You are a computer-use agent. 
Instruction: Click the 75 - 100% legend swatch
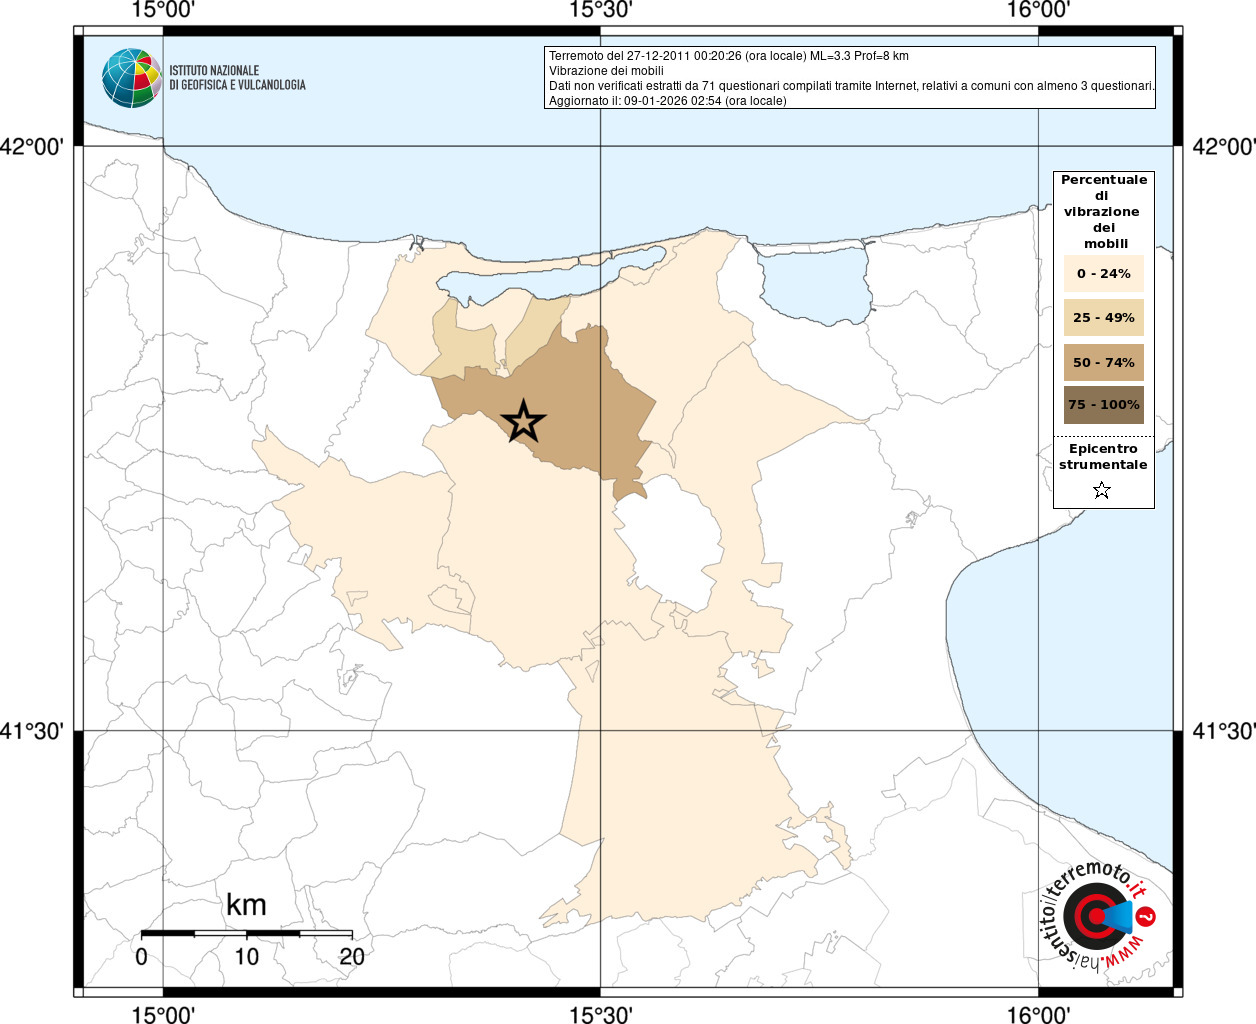(x=1104, y=405)
